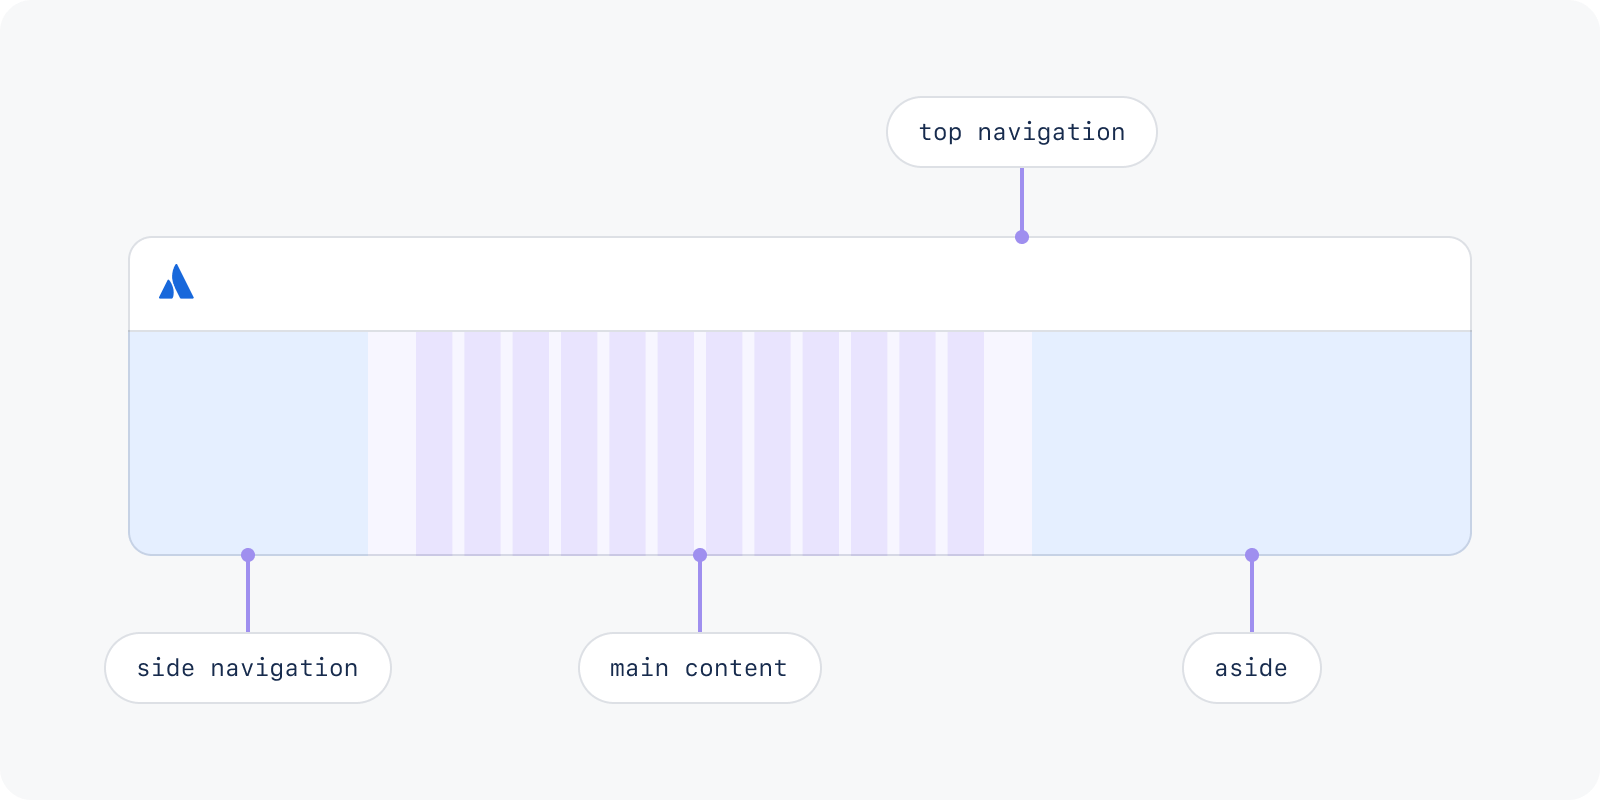Click the "main content" label pill
This screenshot has height=800, width=1600.
point(700,668)
